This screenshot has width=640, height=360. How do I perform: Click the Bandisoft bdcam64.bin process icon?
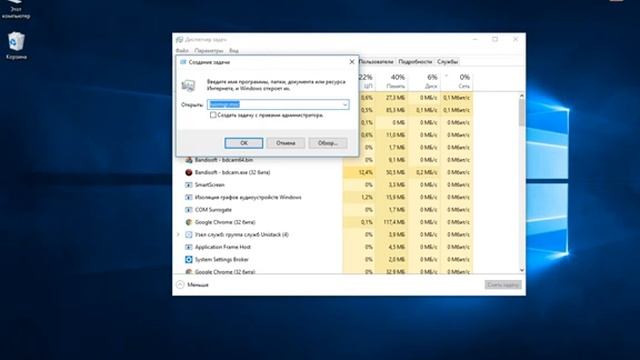pos(189,160)
